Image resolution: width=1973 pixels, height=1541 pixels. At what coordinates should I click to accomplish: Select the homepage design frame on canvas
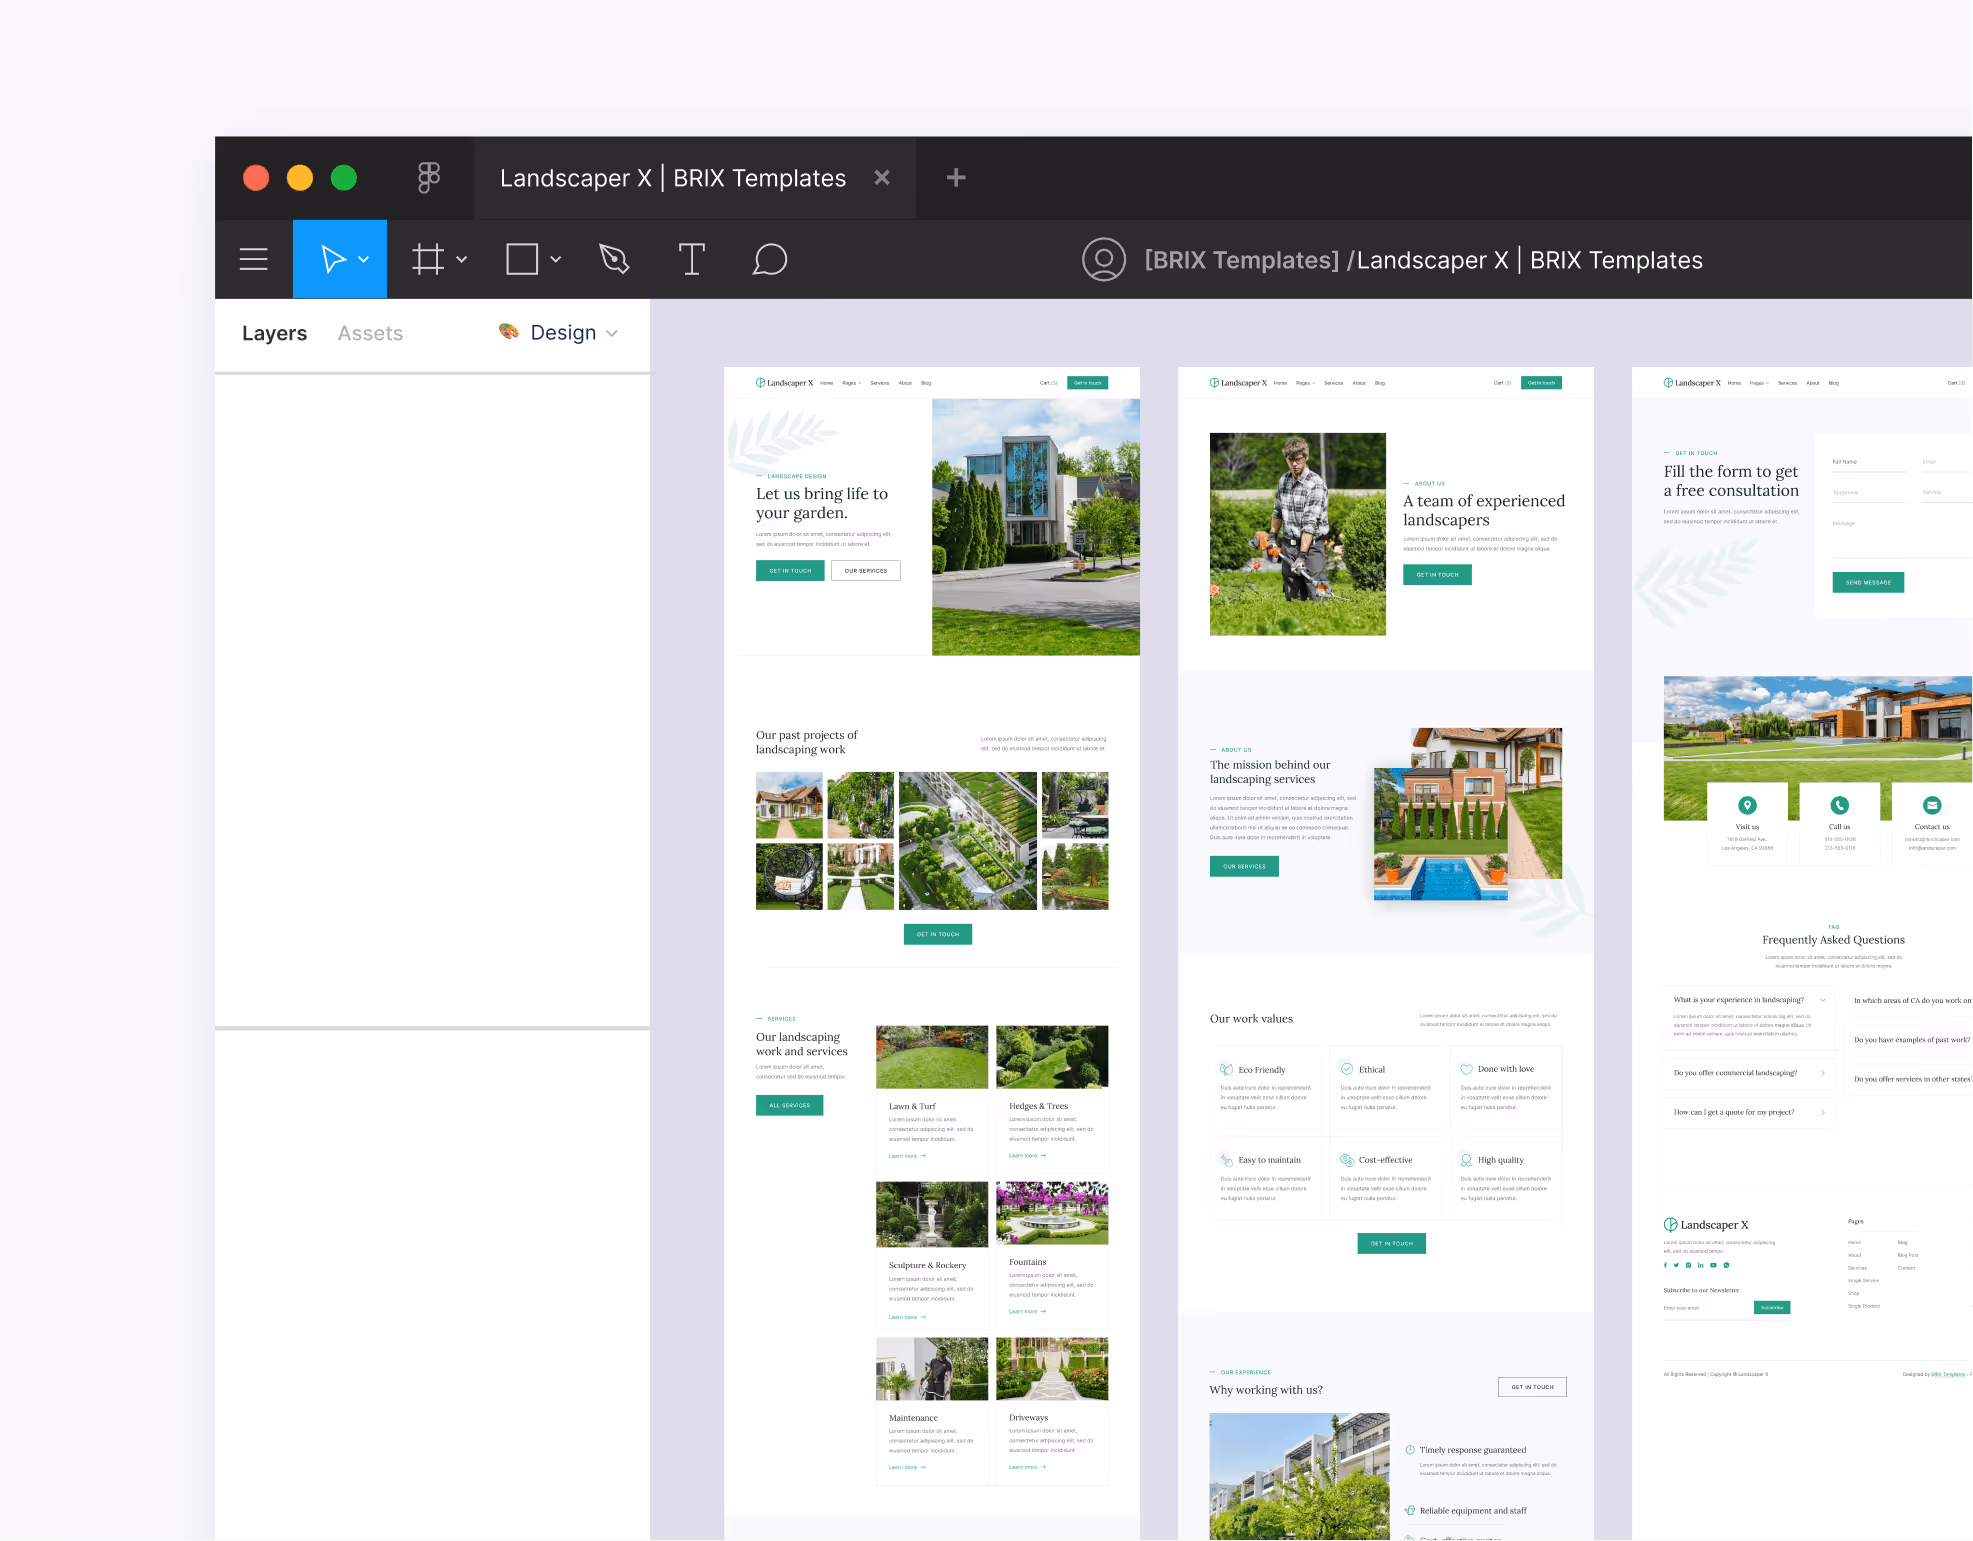[x=932, y=900]
